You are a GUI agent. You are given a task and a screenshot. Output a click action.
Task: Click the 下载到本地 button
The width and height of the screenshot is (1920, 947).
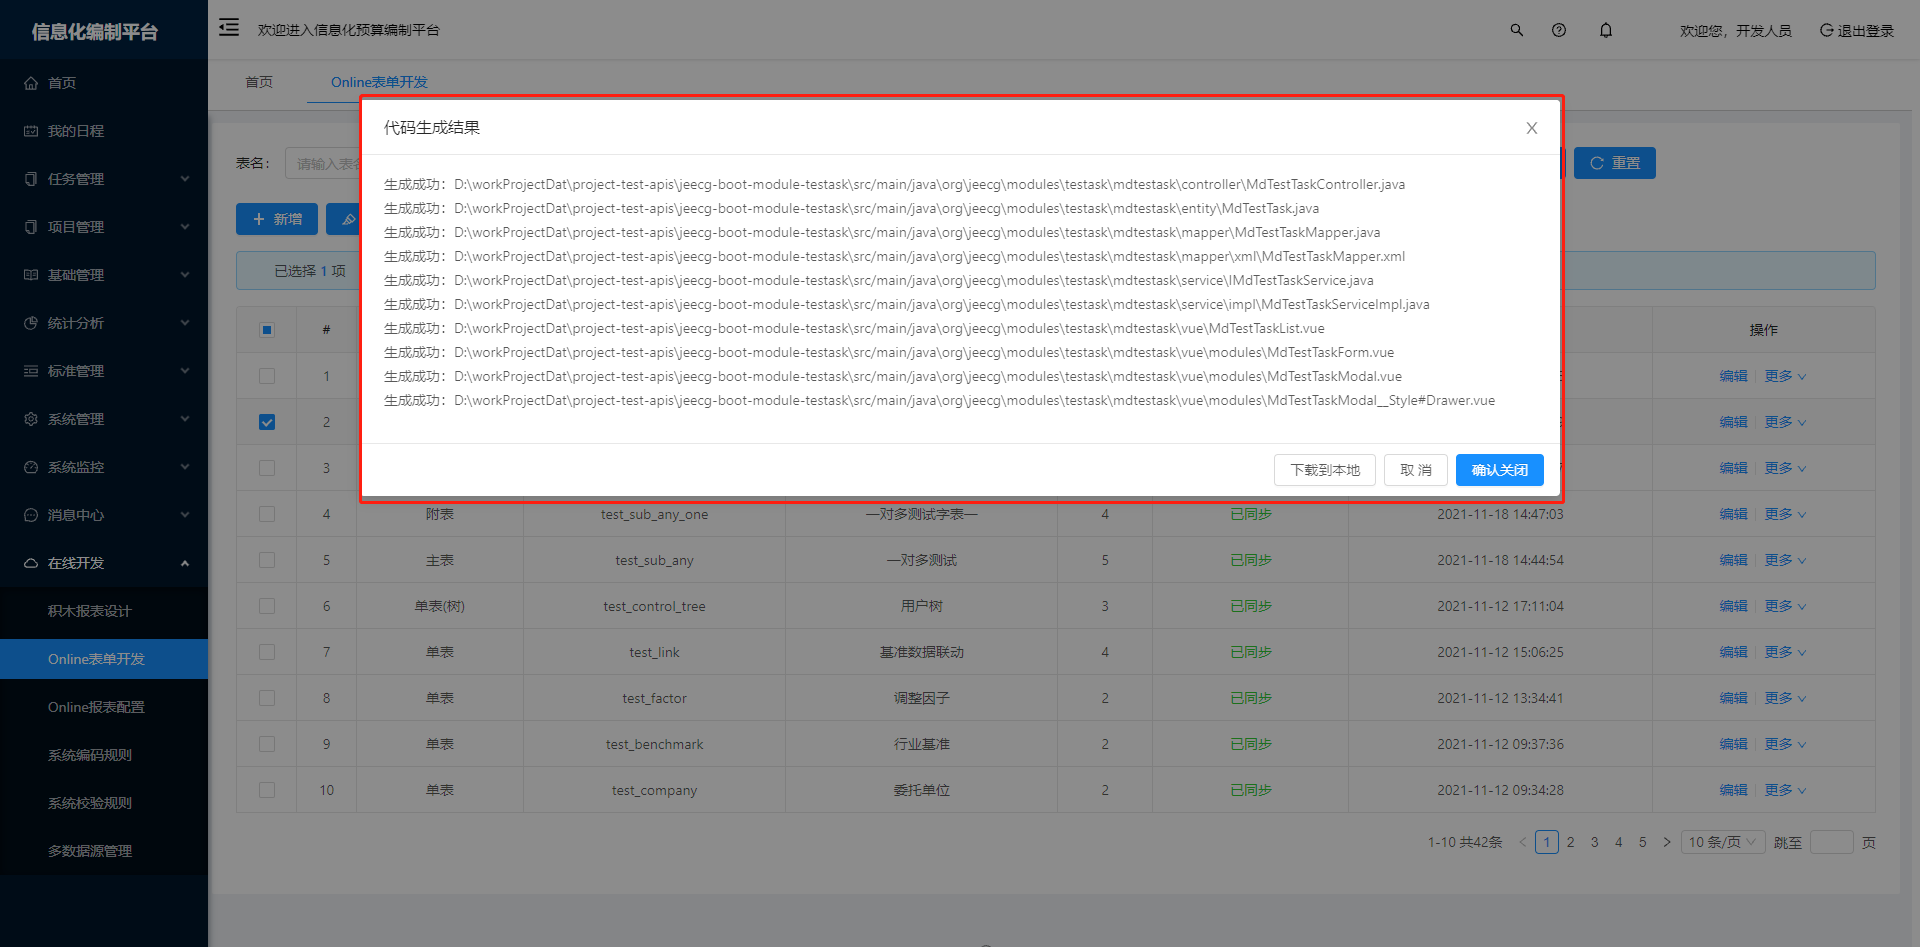click(x=1325, y=470)
